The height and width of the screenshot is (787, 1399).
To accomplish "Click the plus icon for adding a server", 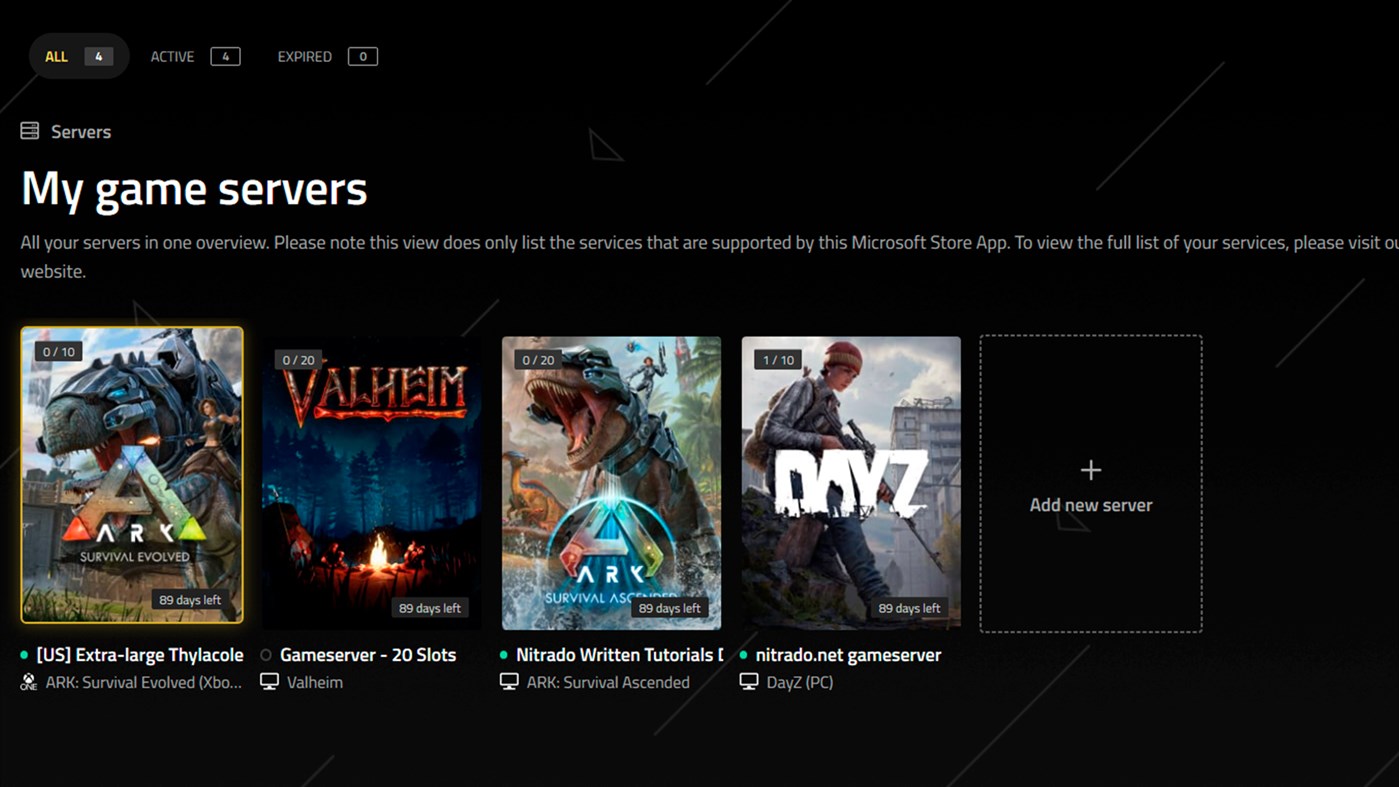I will tap(1091, 469).
